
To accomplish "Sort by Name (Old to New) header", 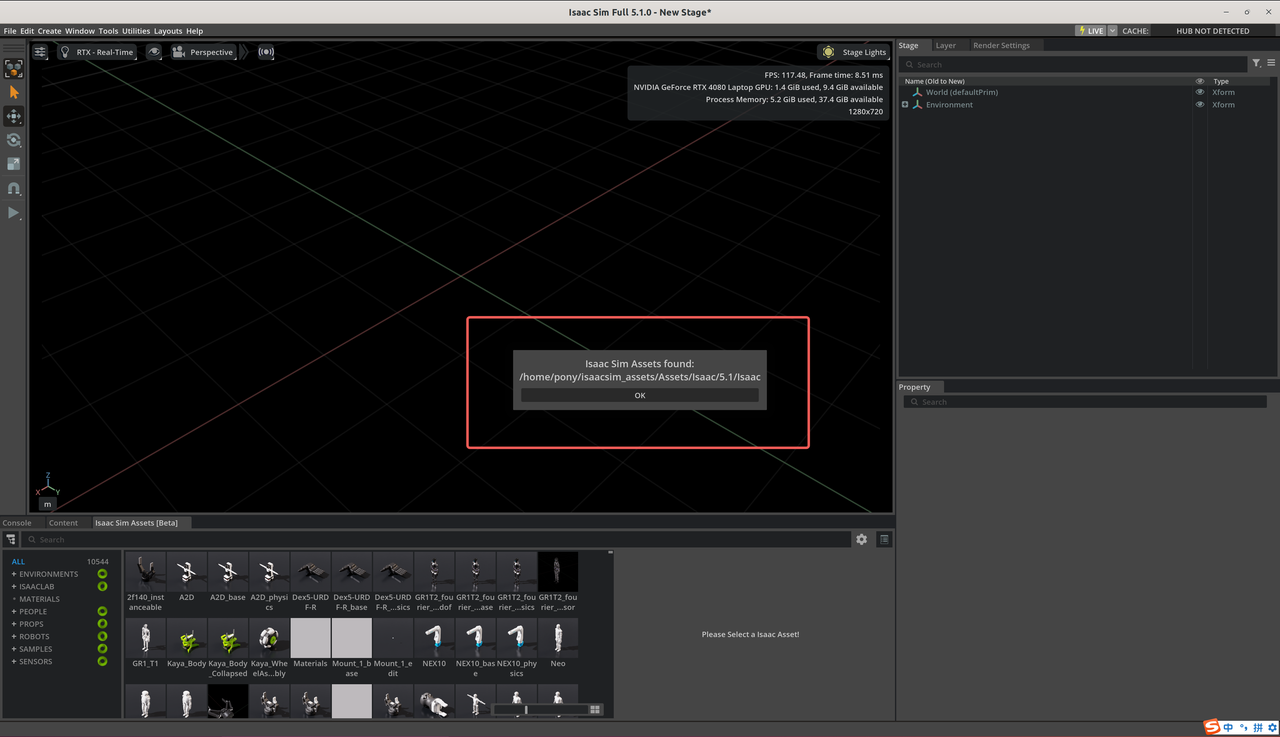I will (x=934, y=81).
